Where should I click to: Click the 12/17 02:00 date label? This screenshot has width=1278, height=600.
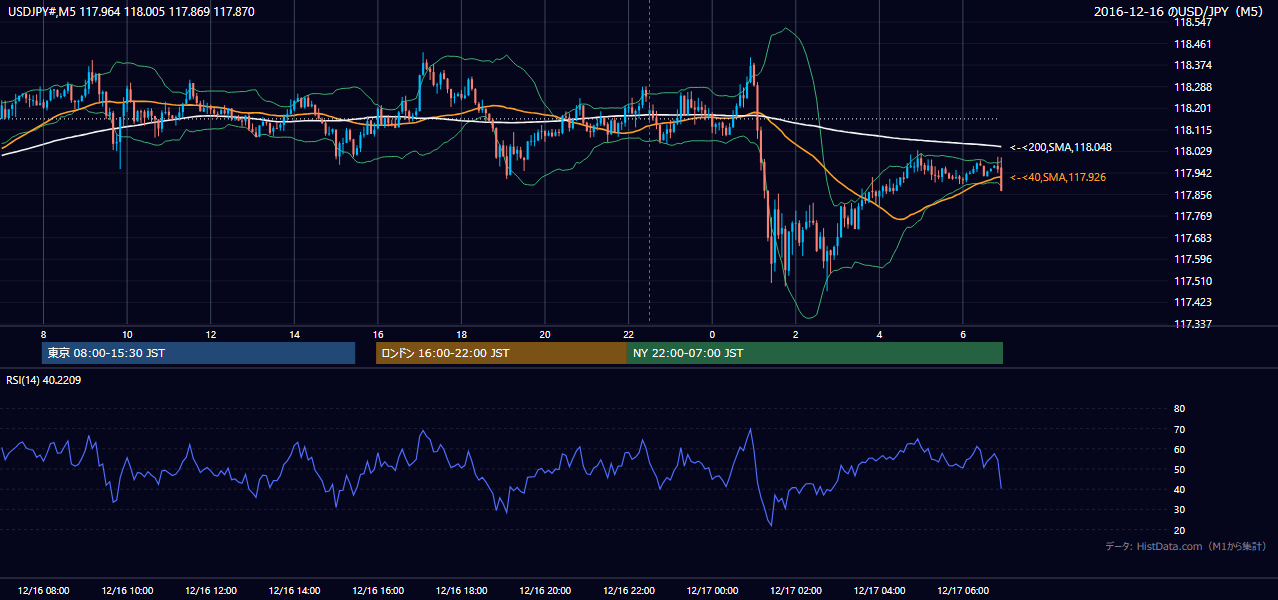[796, 591]
